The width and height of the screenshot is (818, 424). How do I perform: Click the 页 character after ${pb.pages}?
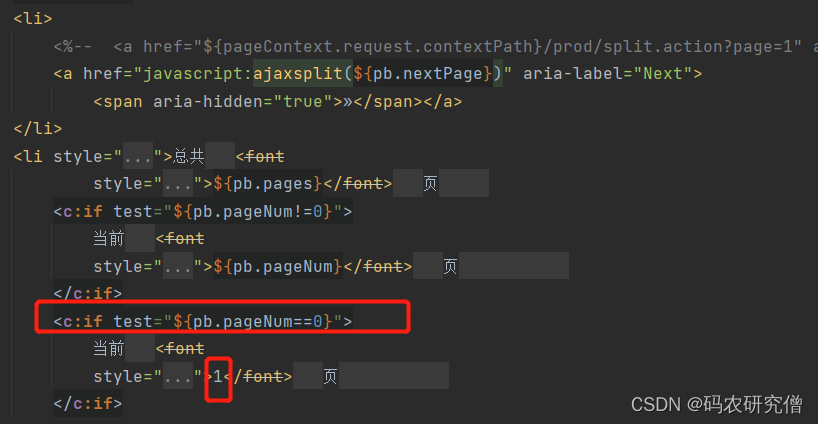click(430, 184)
